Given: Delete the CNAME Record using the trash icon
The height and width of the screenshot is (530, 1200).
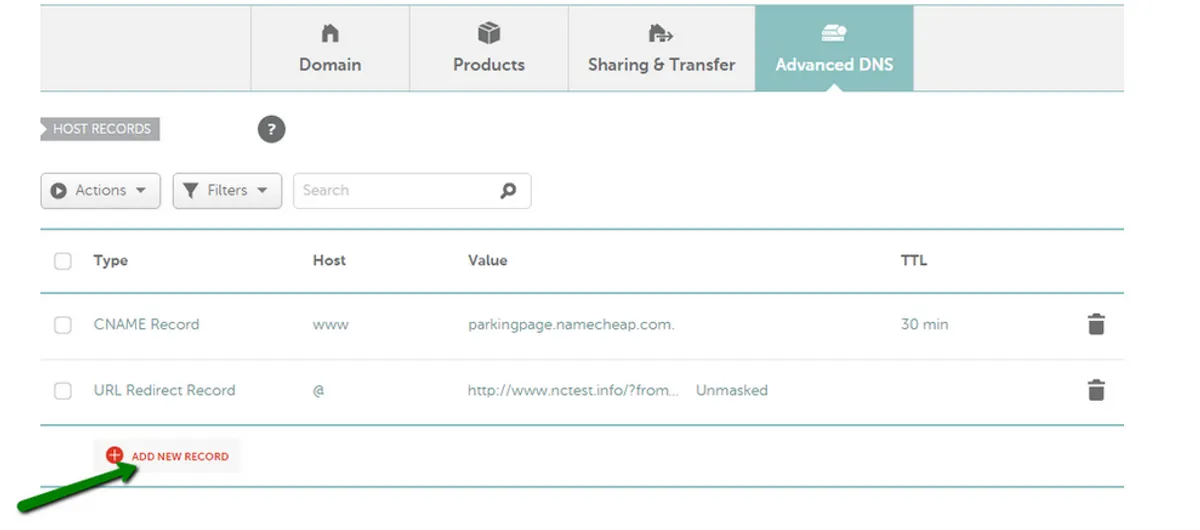Looking at the screenshot, I should click(1097, 324).
